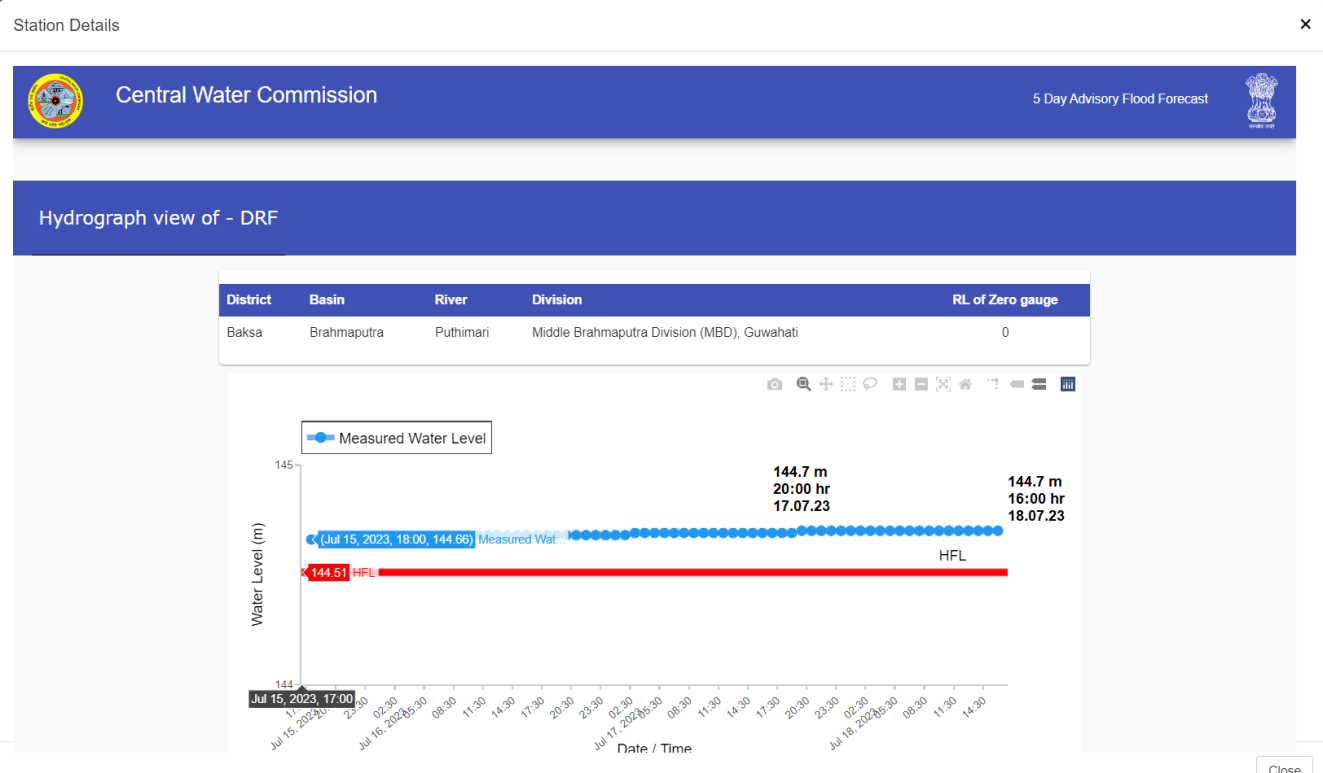The image size is (1323, 773).
Task: Click the Central Water Commission logo
Action: [x=55, y=101]
